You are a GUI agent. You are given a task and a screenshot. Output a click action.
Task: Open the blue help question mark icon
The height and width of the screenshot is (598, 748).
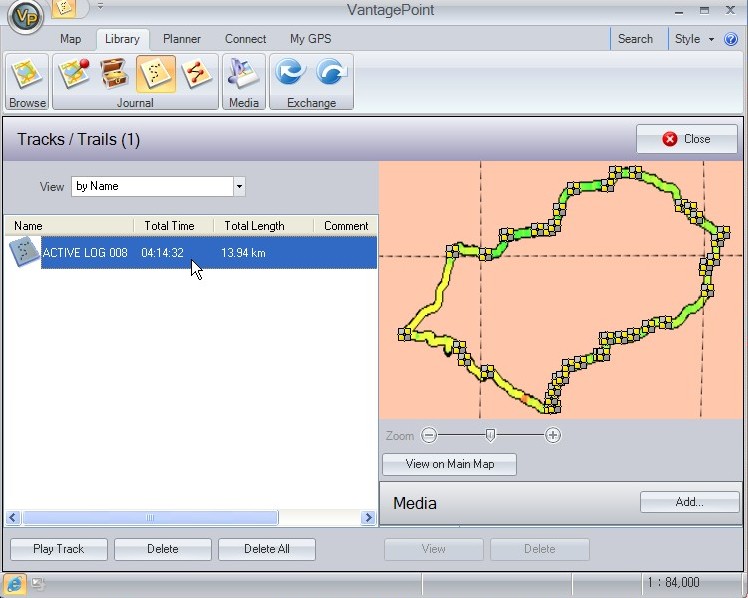pos(731,39)
